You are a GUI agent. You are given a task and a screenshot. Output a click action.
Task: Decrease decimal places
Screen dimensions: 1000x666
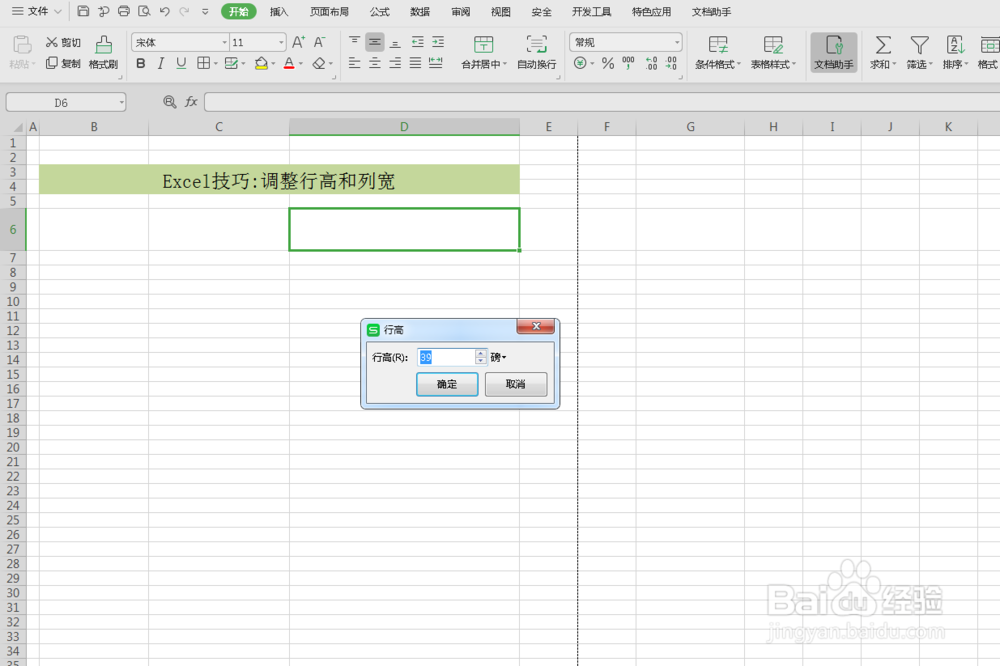pyautogui.click(x=672, y=63)
